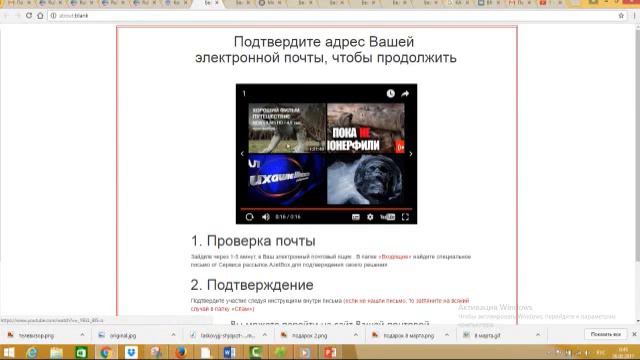Image resolution: width=640 pixels, height=360 pixels.
Task: Click the «Спам» folder red text
Action: (242, 309)
